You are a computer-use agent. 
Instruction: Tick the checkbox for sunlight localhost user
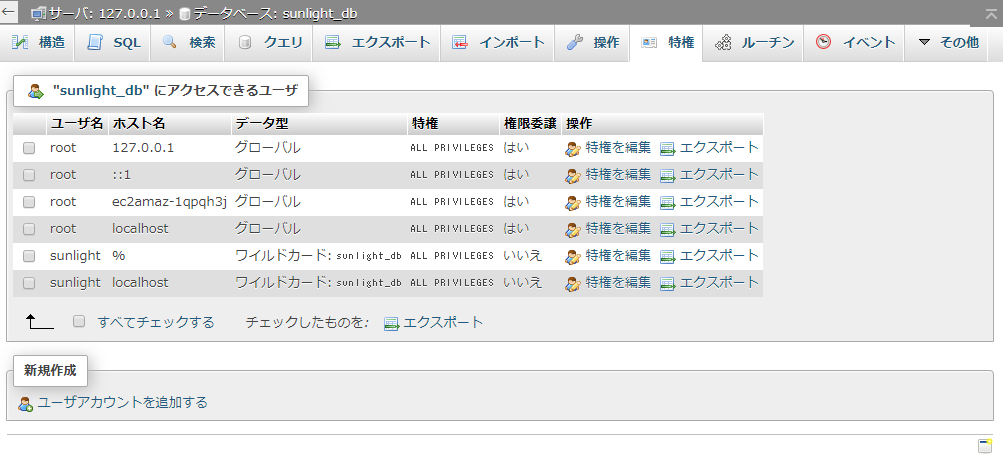click(29, 283)
